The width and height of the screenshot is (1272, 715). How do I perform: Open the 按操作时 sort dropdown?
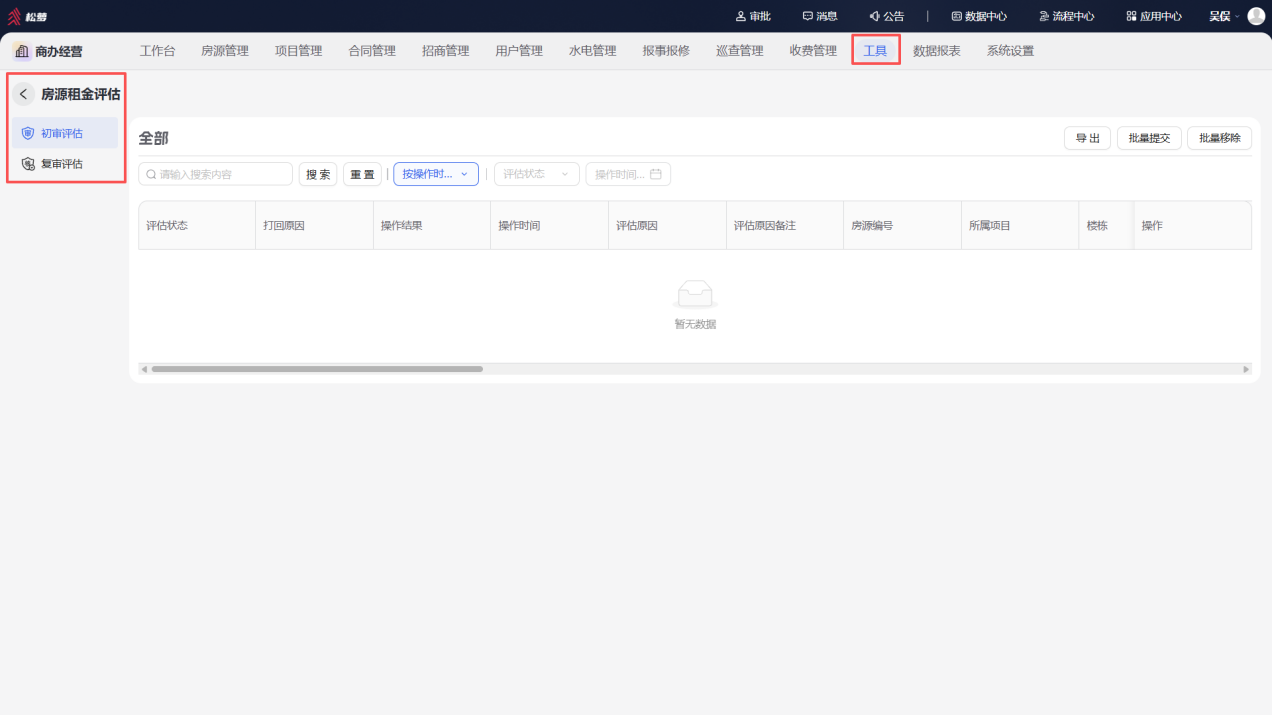(436, 174)
